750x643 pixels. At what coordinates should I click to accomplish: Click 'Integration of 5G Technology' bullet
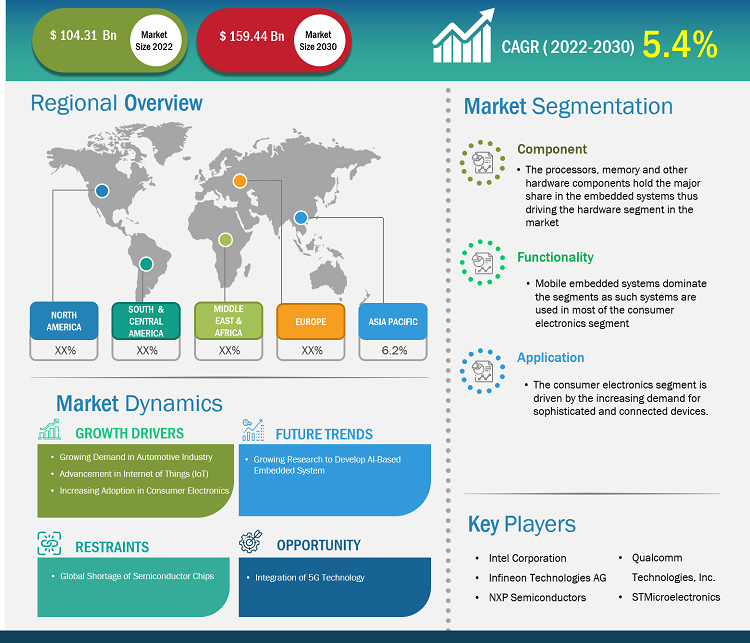point(309,577)
